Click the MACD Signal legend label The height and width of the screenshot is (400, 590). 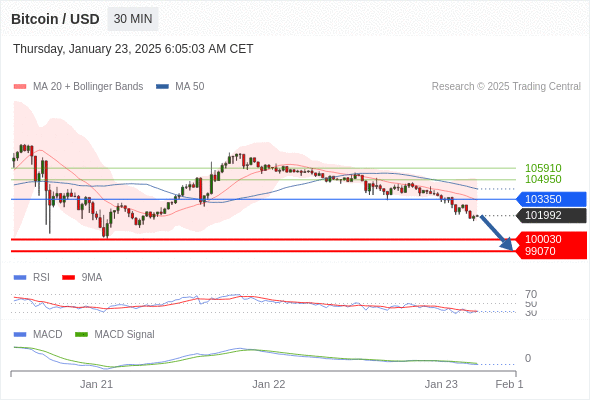click(124, 335)
